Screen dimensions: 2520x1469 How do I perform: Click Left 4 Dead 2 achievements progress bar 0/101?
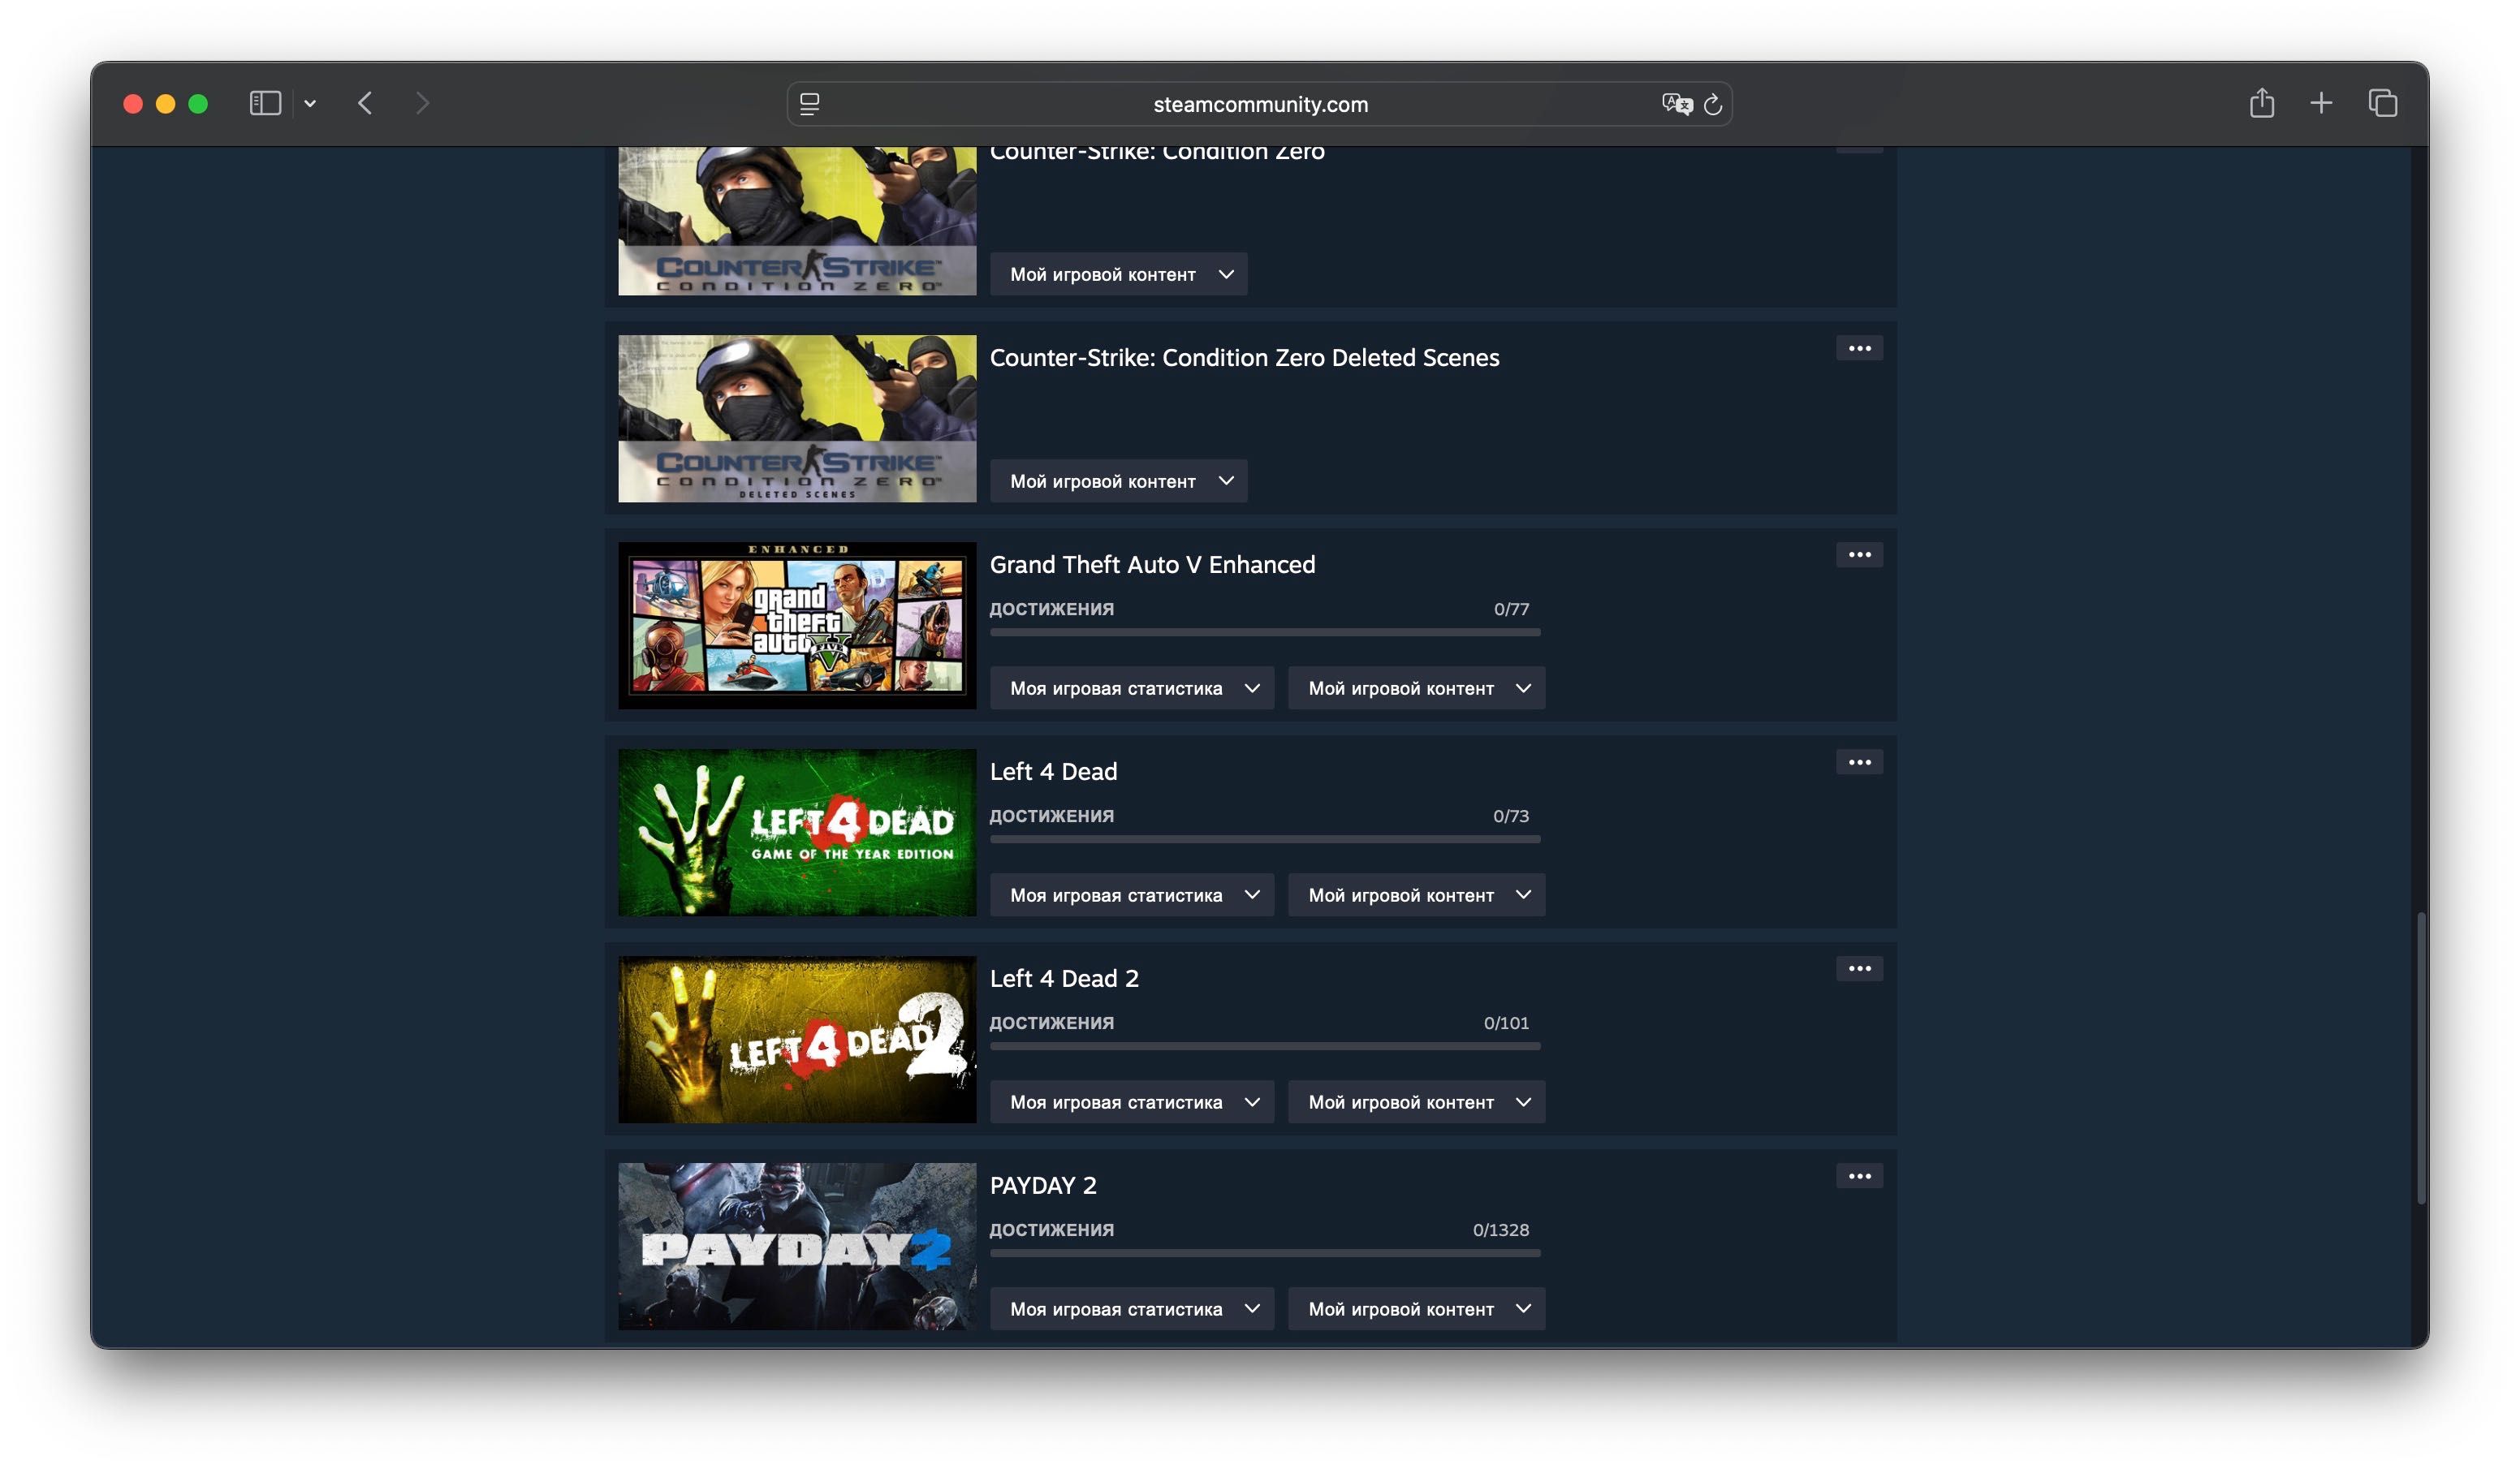click(1265, 1046)
